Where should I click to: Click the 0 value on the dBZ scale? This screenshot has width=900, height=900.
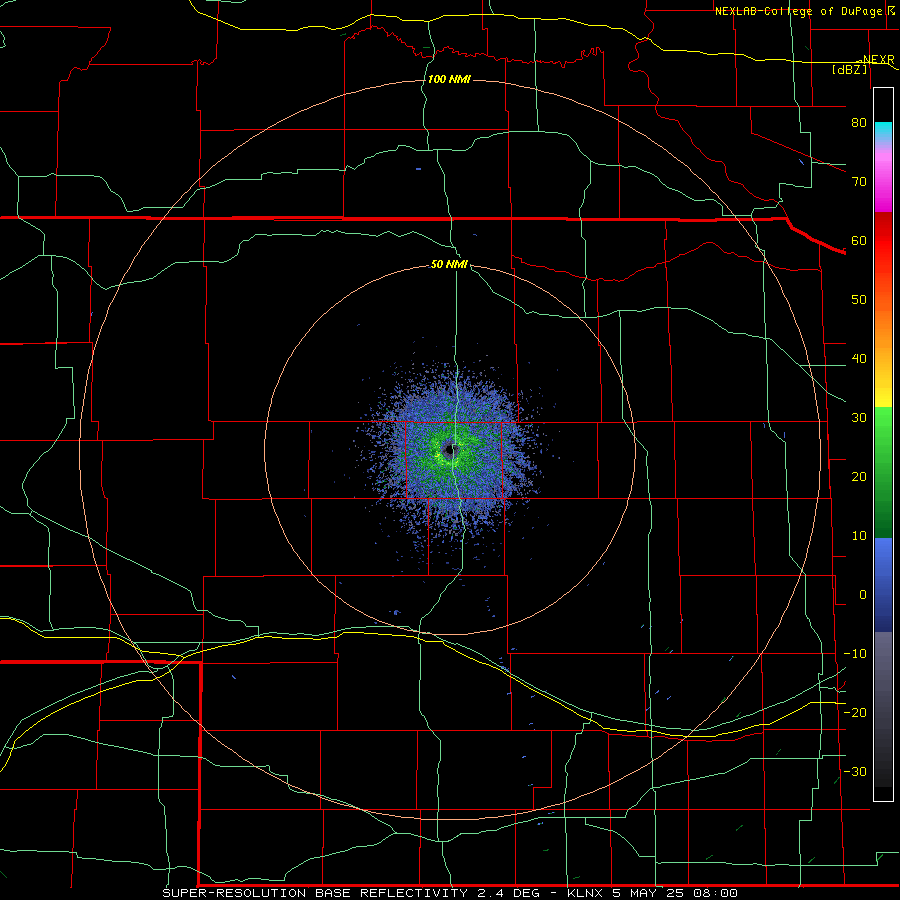click(863, 595)
